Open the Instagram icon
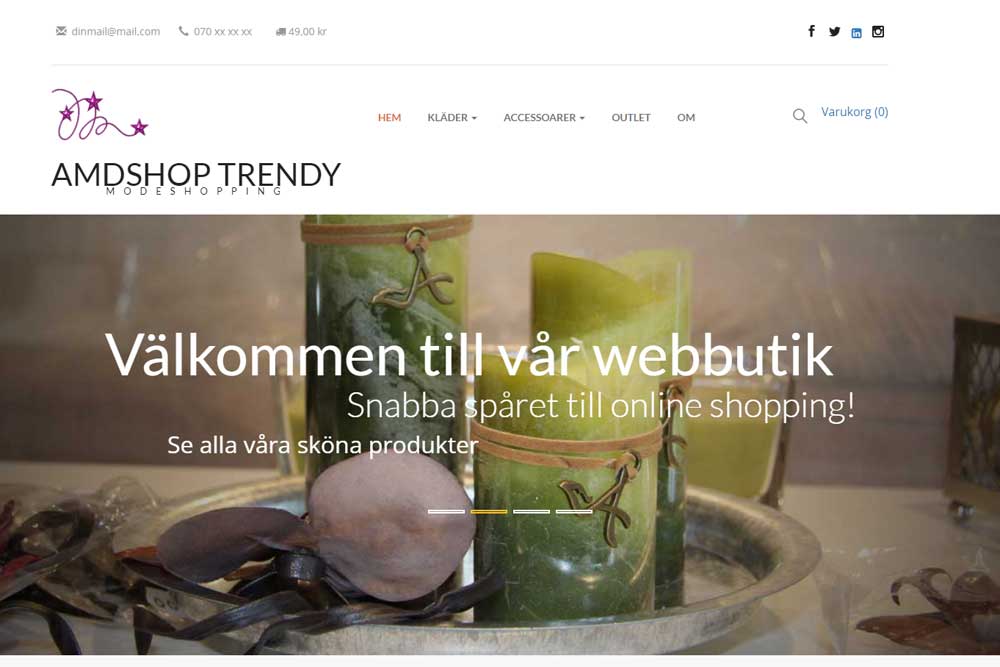Viewport: 1000px width, 667px height. tap(878, 31)
